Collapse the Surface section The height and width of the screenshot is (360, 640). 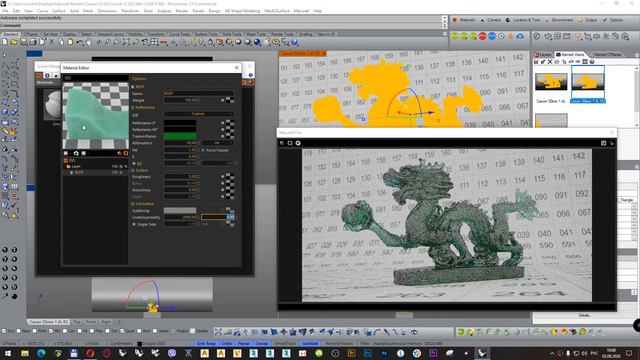[x=133, y=170]
